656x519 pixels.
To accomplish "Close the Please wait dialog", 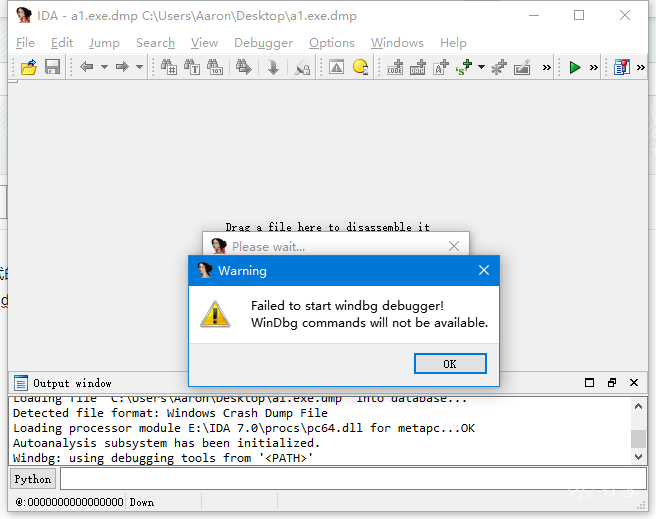I will pos(454,246).
